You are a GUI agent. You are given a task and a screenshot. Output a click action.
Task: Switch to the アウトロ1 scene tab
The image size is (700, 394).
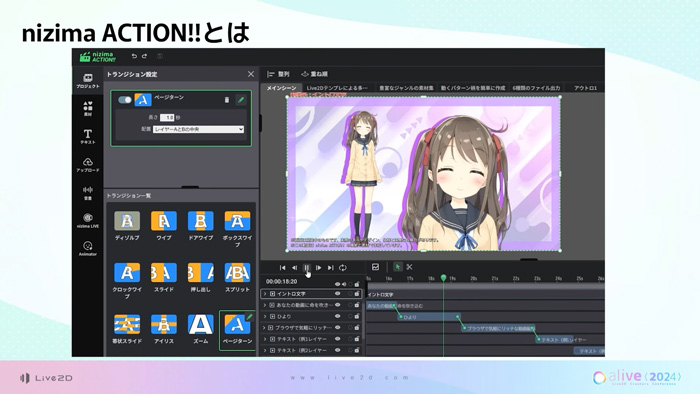pos(585,88)
